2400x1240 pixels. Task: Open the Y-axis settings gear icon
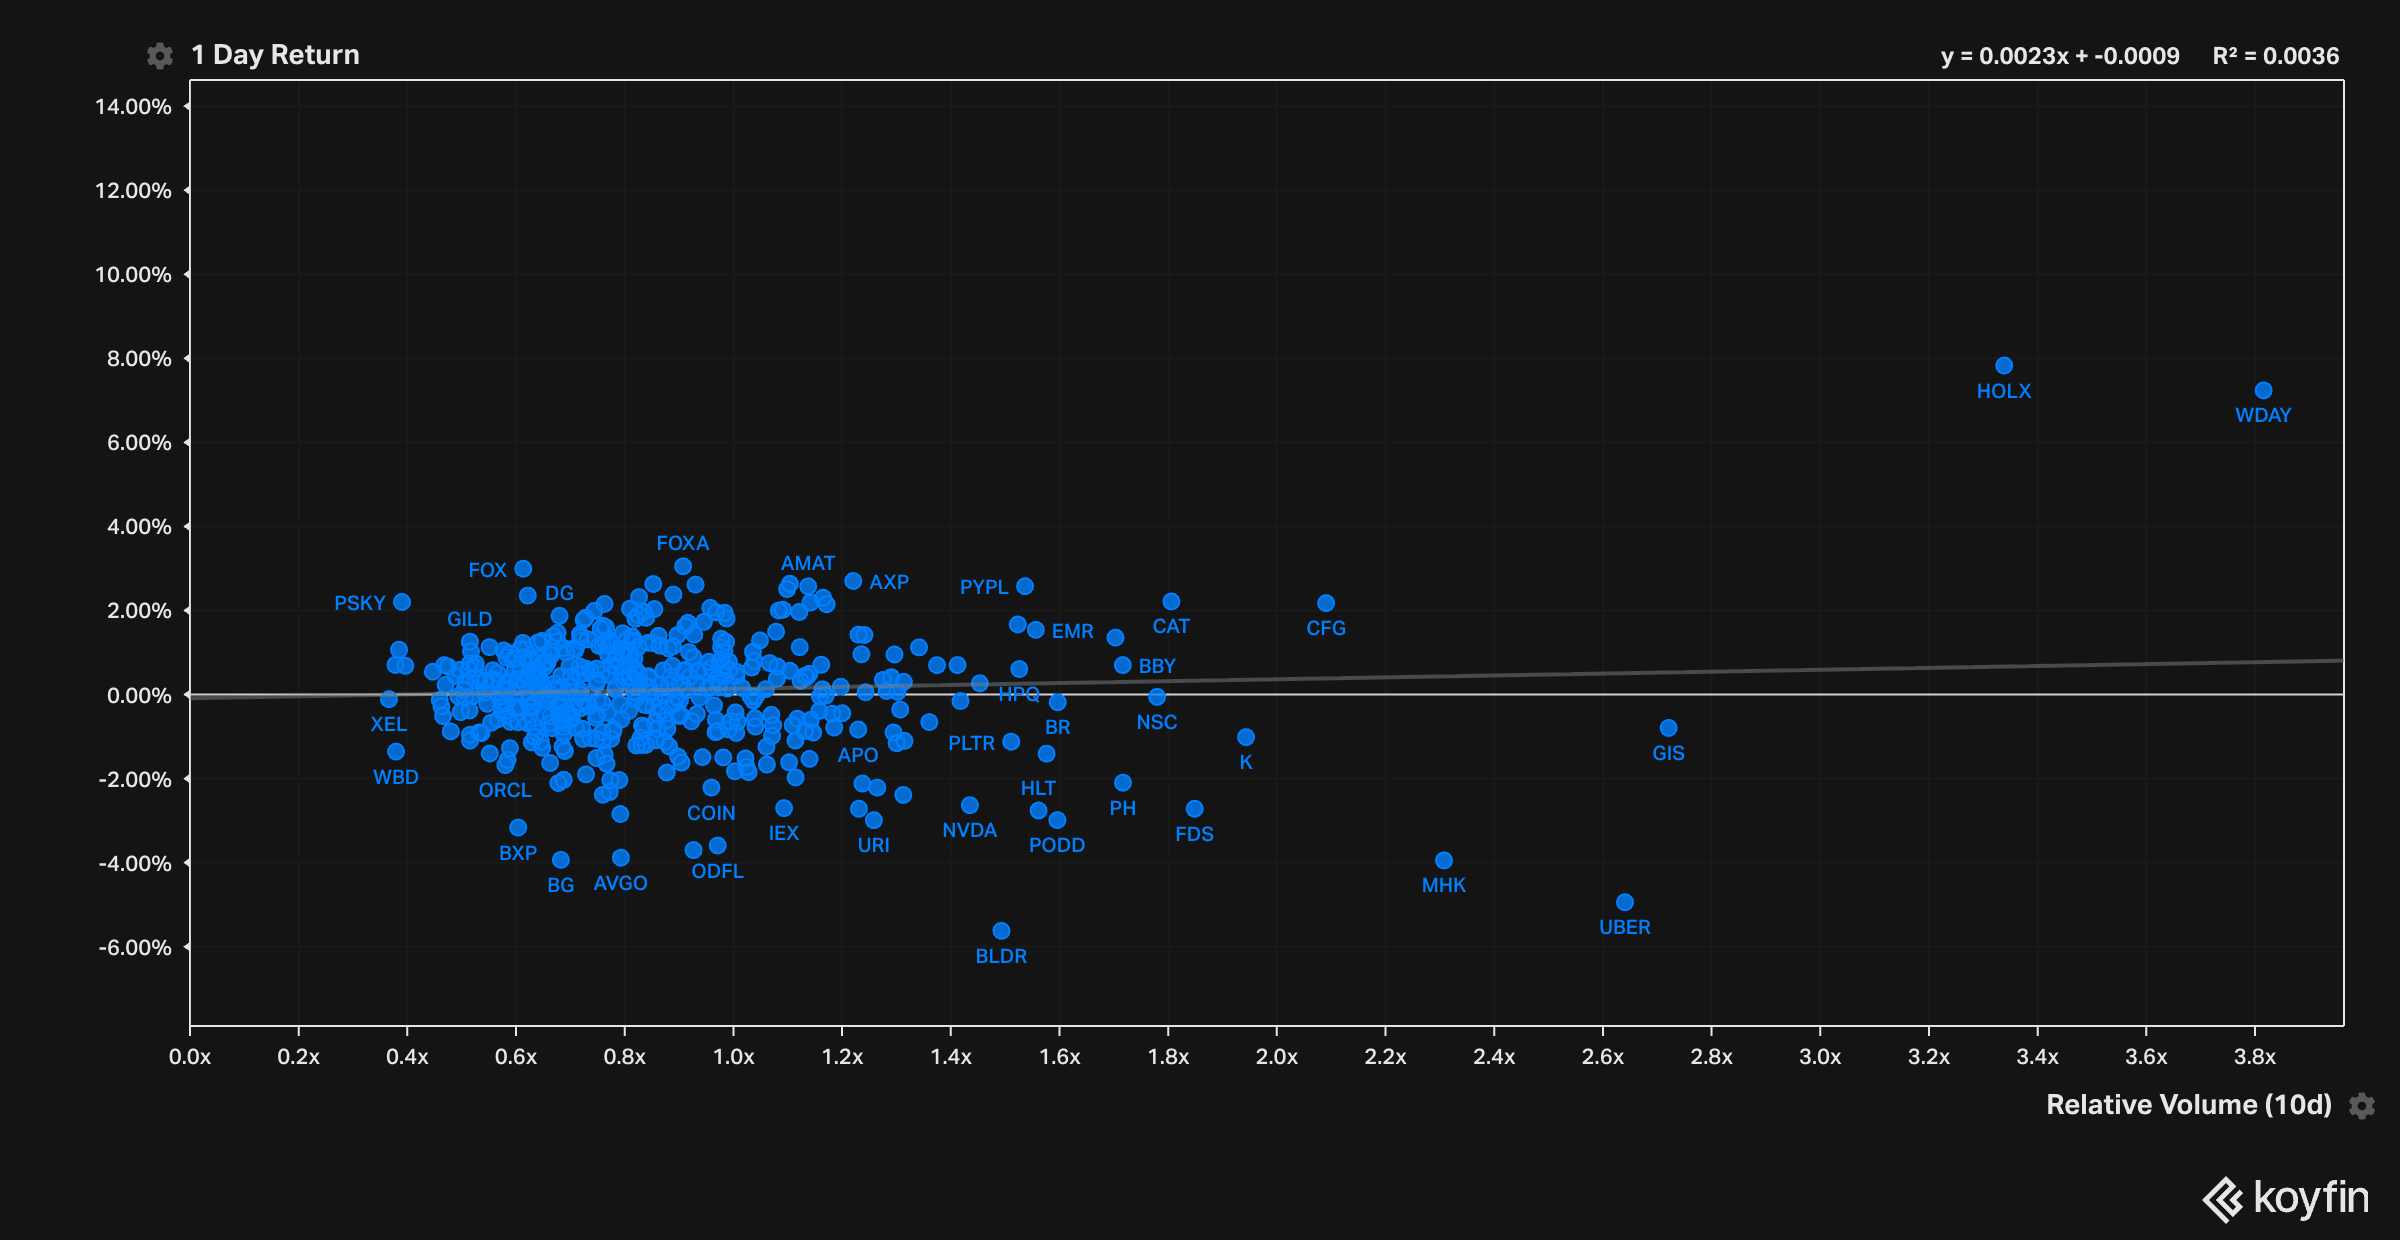coord(160,56)
